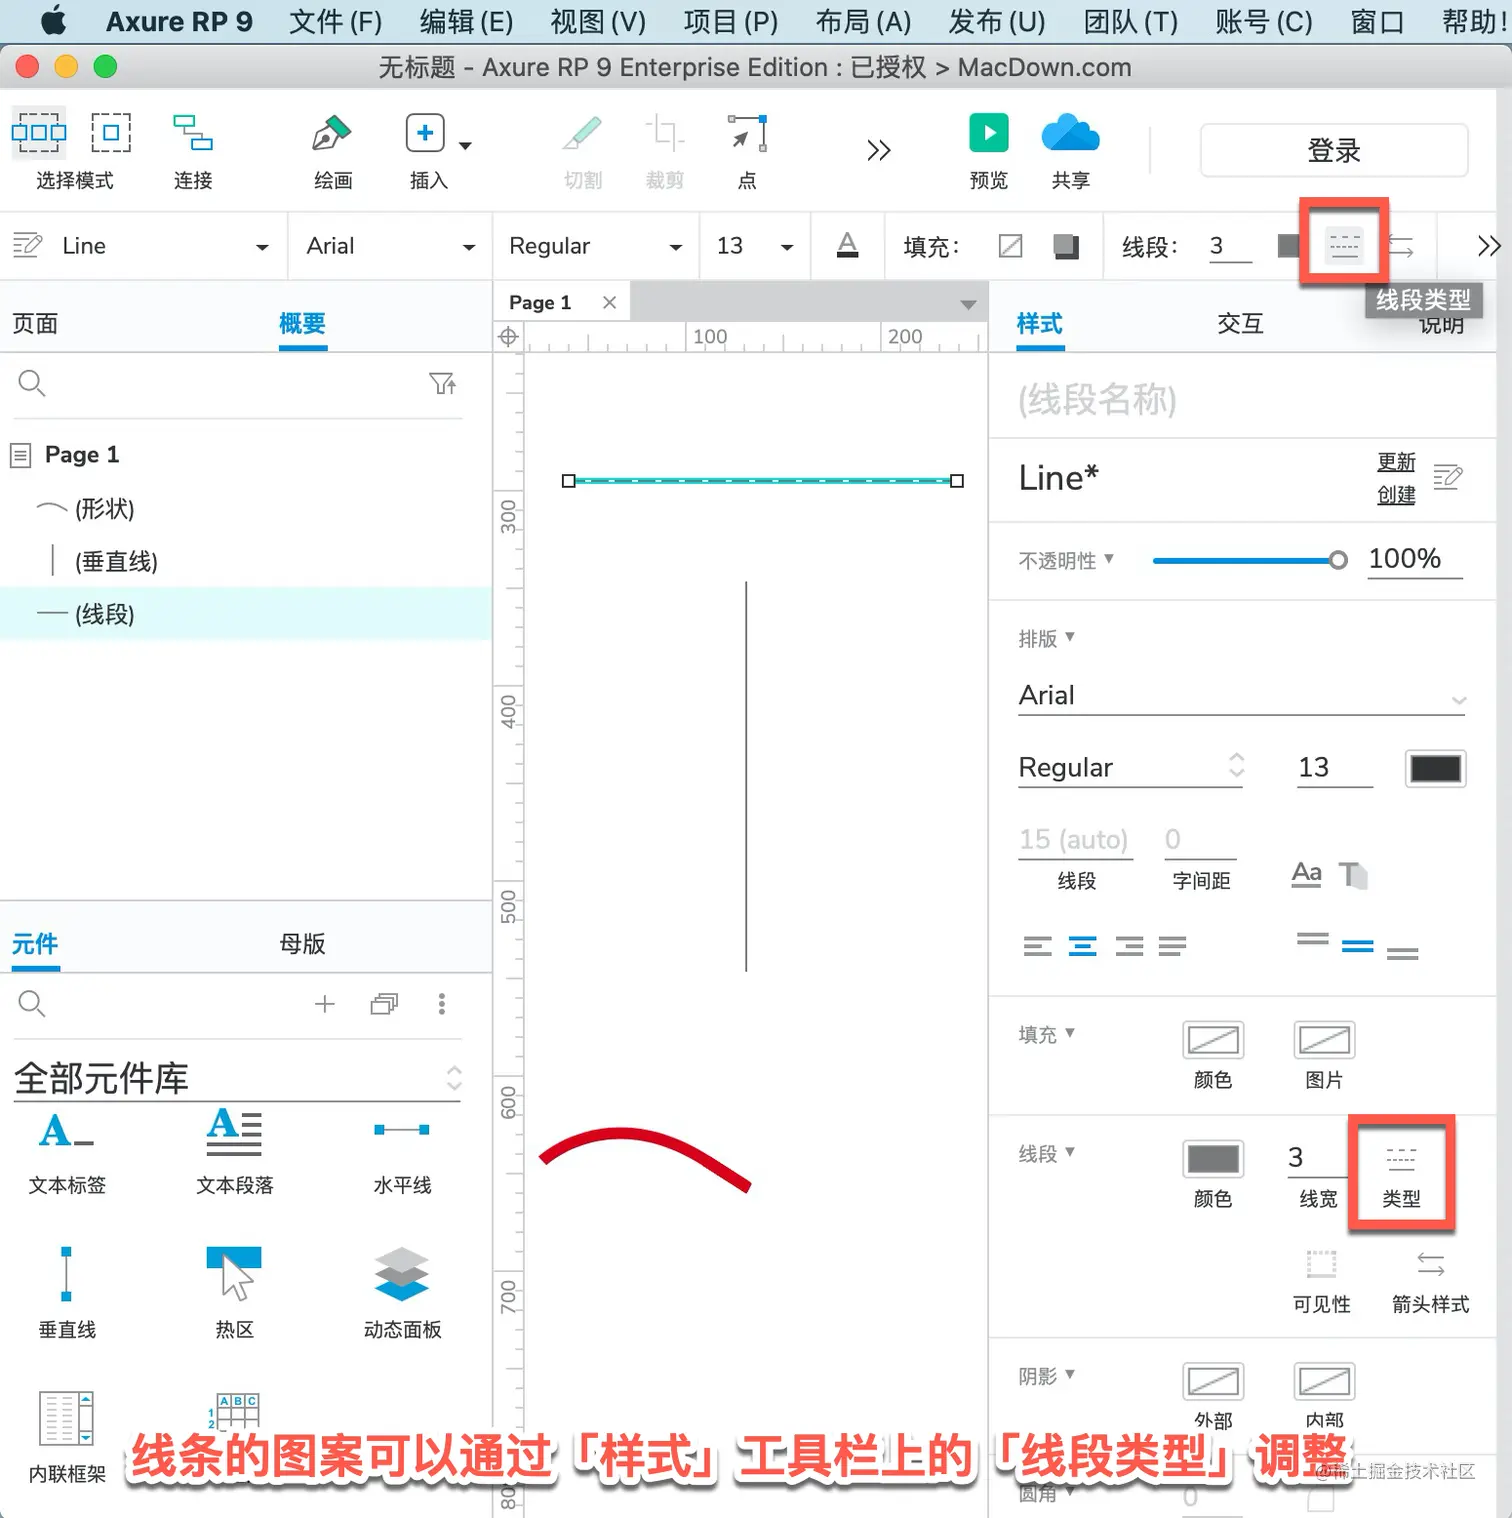
Task: Open the 箭头样式 arrow style option
Action: click(1430, 1280)
